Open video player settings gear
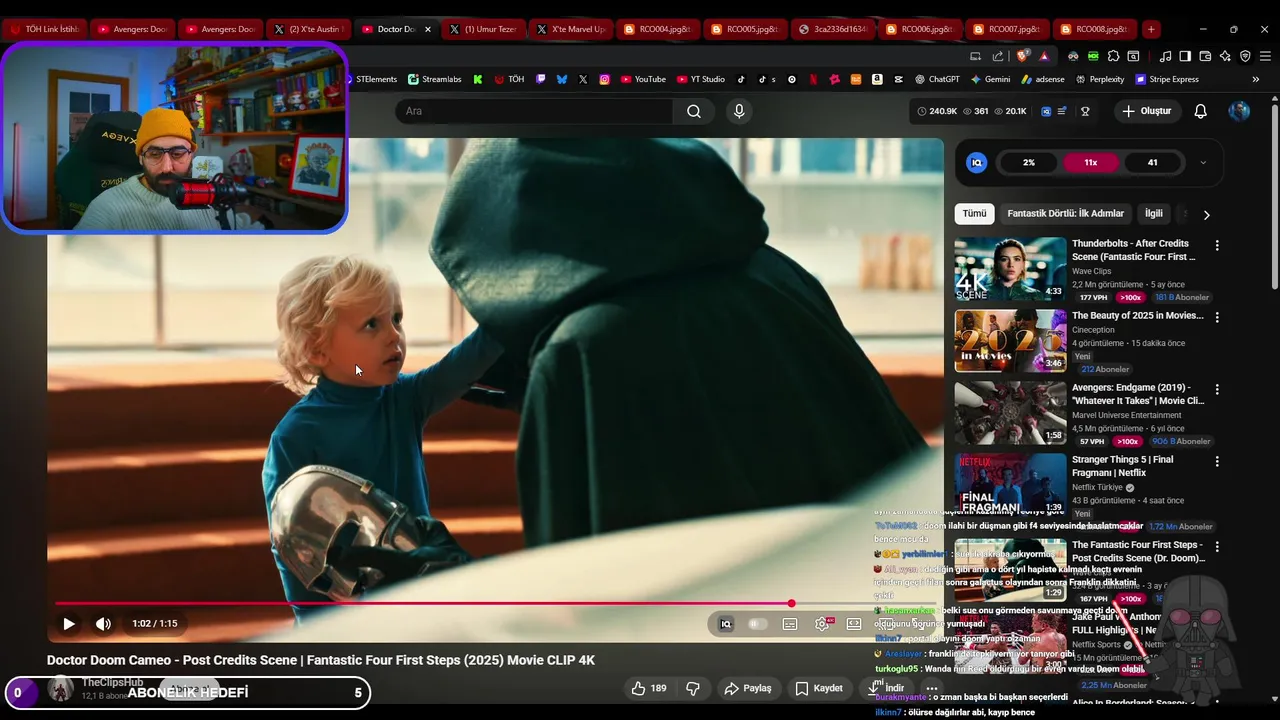Image resolution: width=1280 pixels, height=720 pixels. coord(822,624)
